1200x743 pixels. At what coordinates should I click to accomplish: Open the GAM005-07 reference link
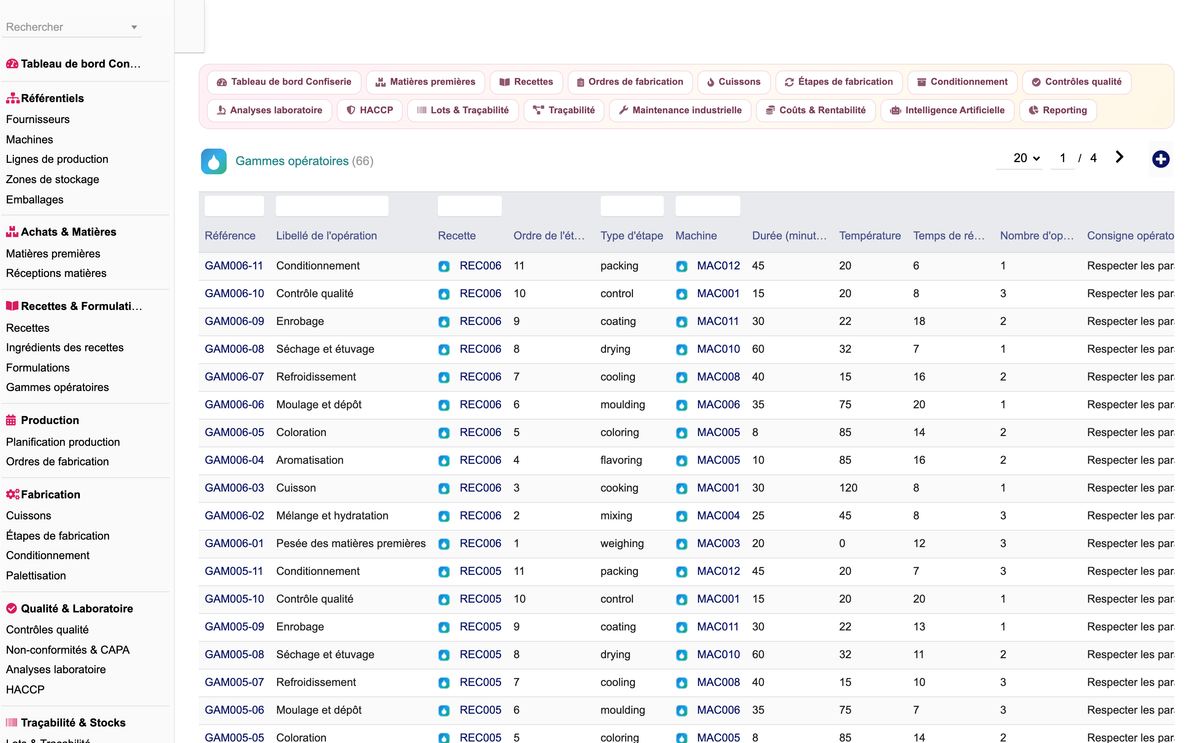[234, 682]
